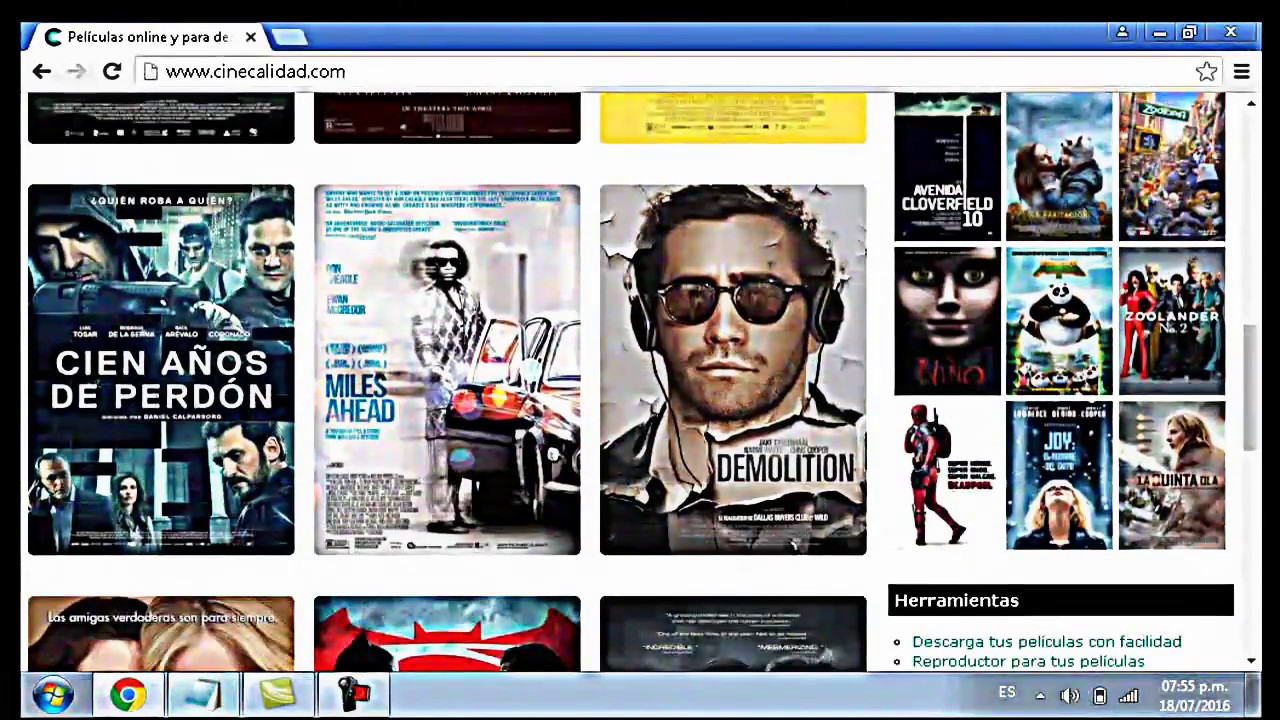Select the La Quinta Ola thumbnail
The width and height of the screenshot is (1280, 720).
1172,475
